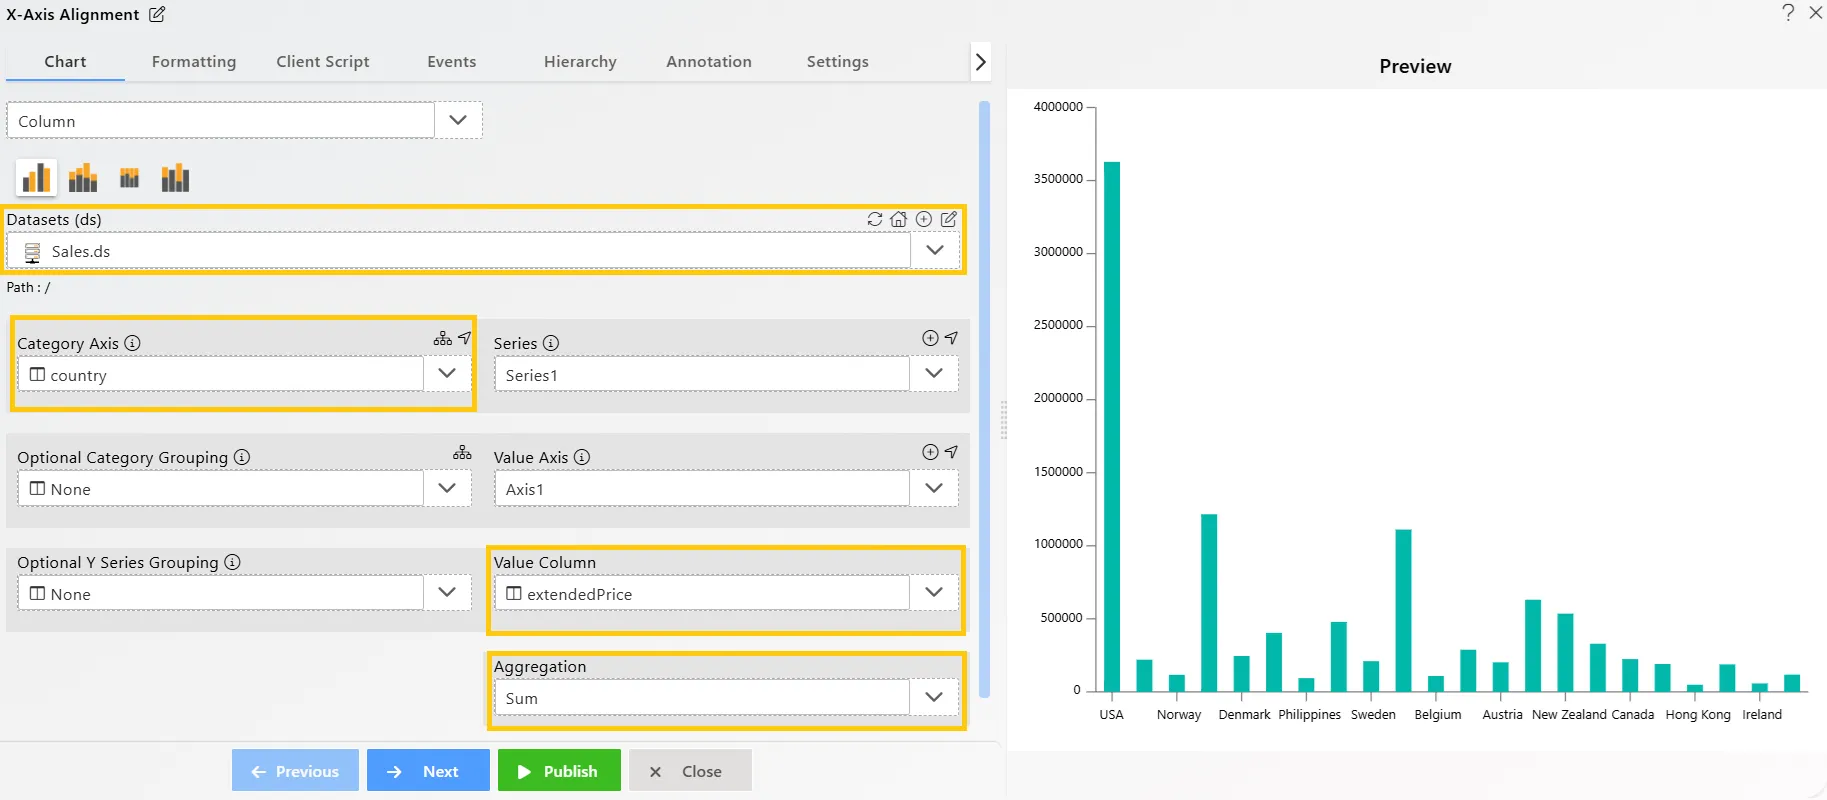Edit the X-Axis Alignment title pencil icon
The image size is (1827, 800).
[x=157, y=14]
